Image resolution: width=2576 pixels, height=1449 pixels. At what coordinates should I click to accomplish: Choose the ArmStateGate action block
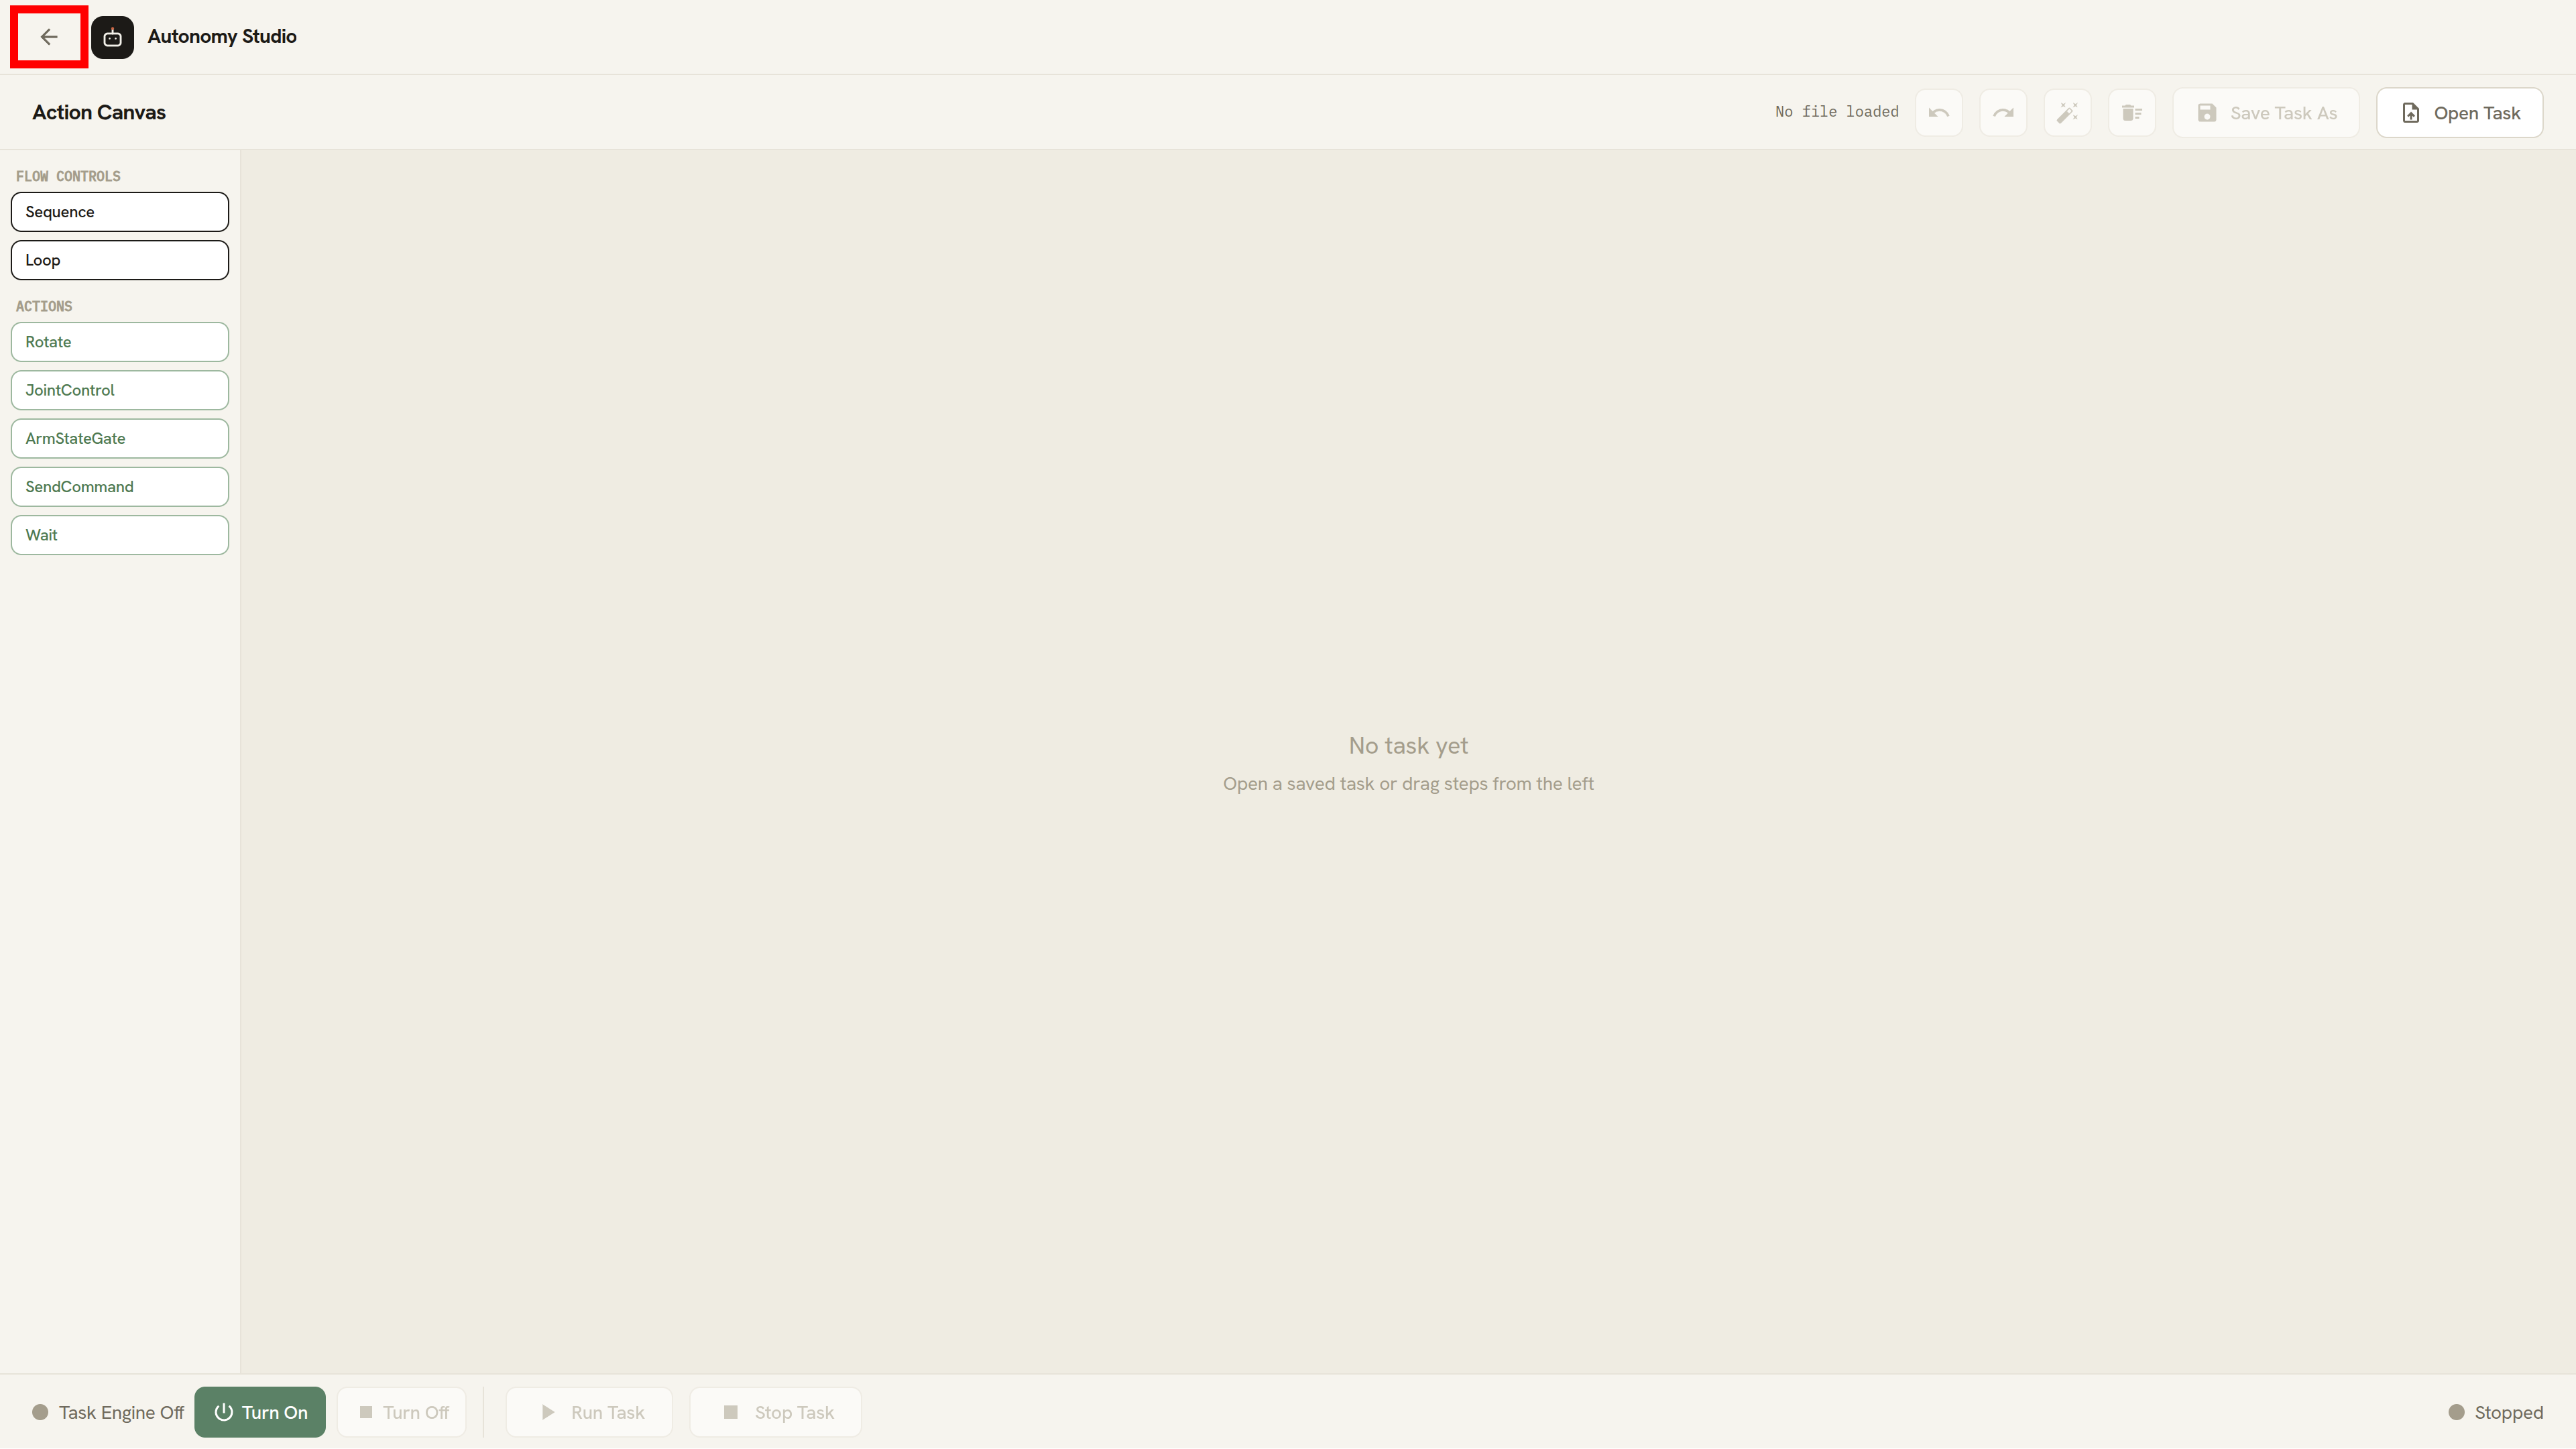pyautogui.click(x=120, y=438)
